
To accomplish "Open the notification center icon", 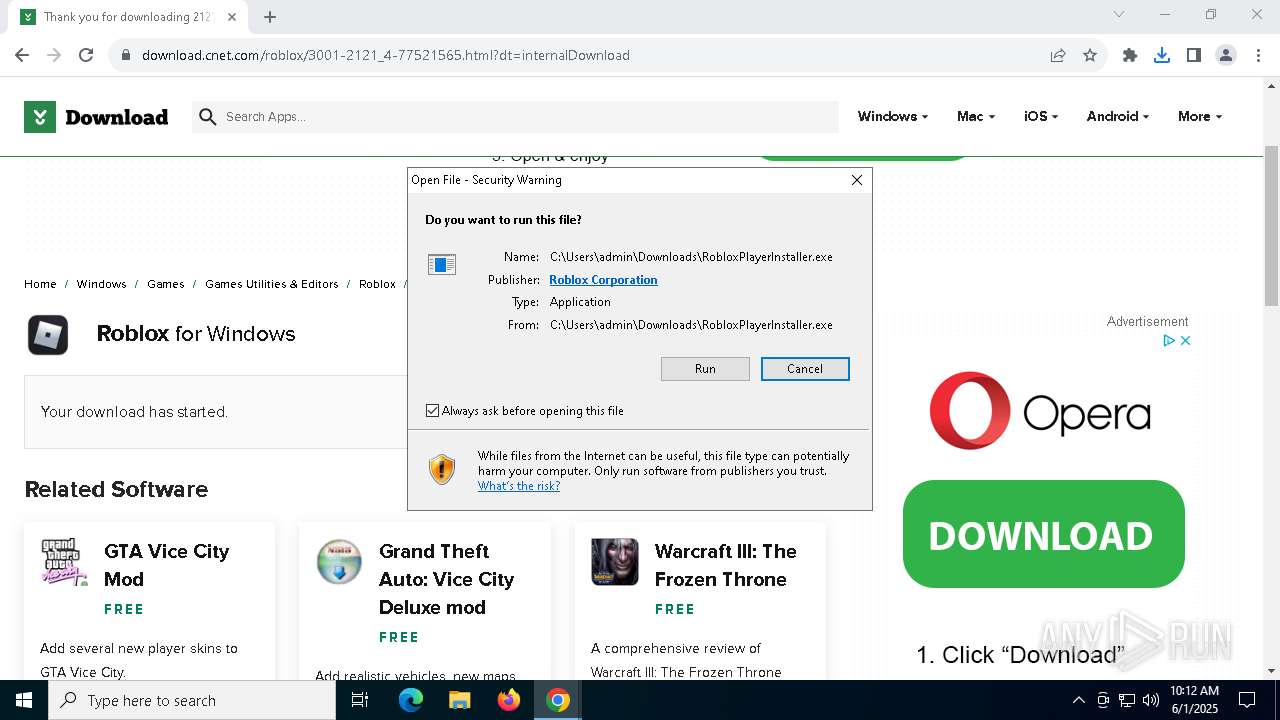I will coord(1247,700).
